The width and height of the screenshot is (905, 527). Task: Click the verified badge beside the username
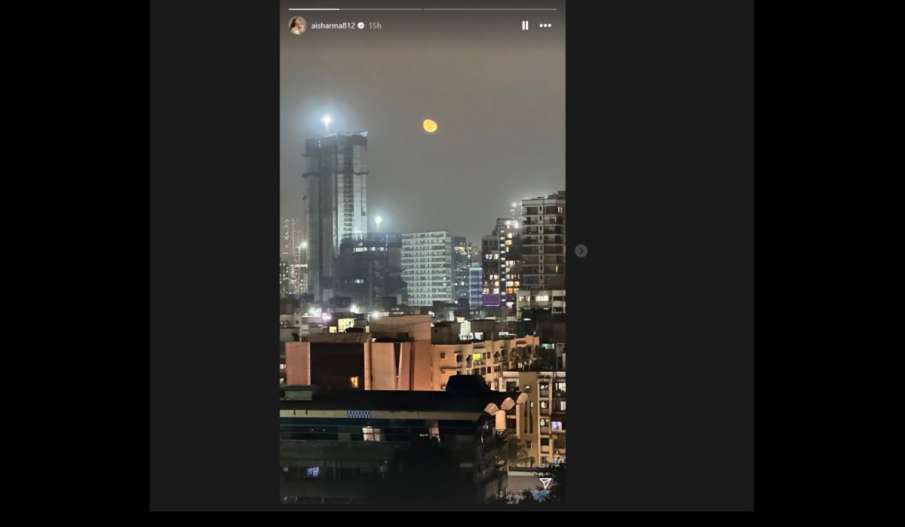click(x=361, y=25)
